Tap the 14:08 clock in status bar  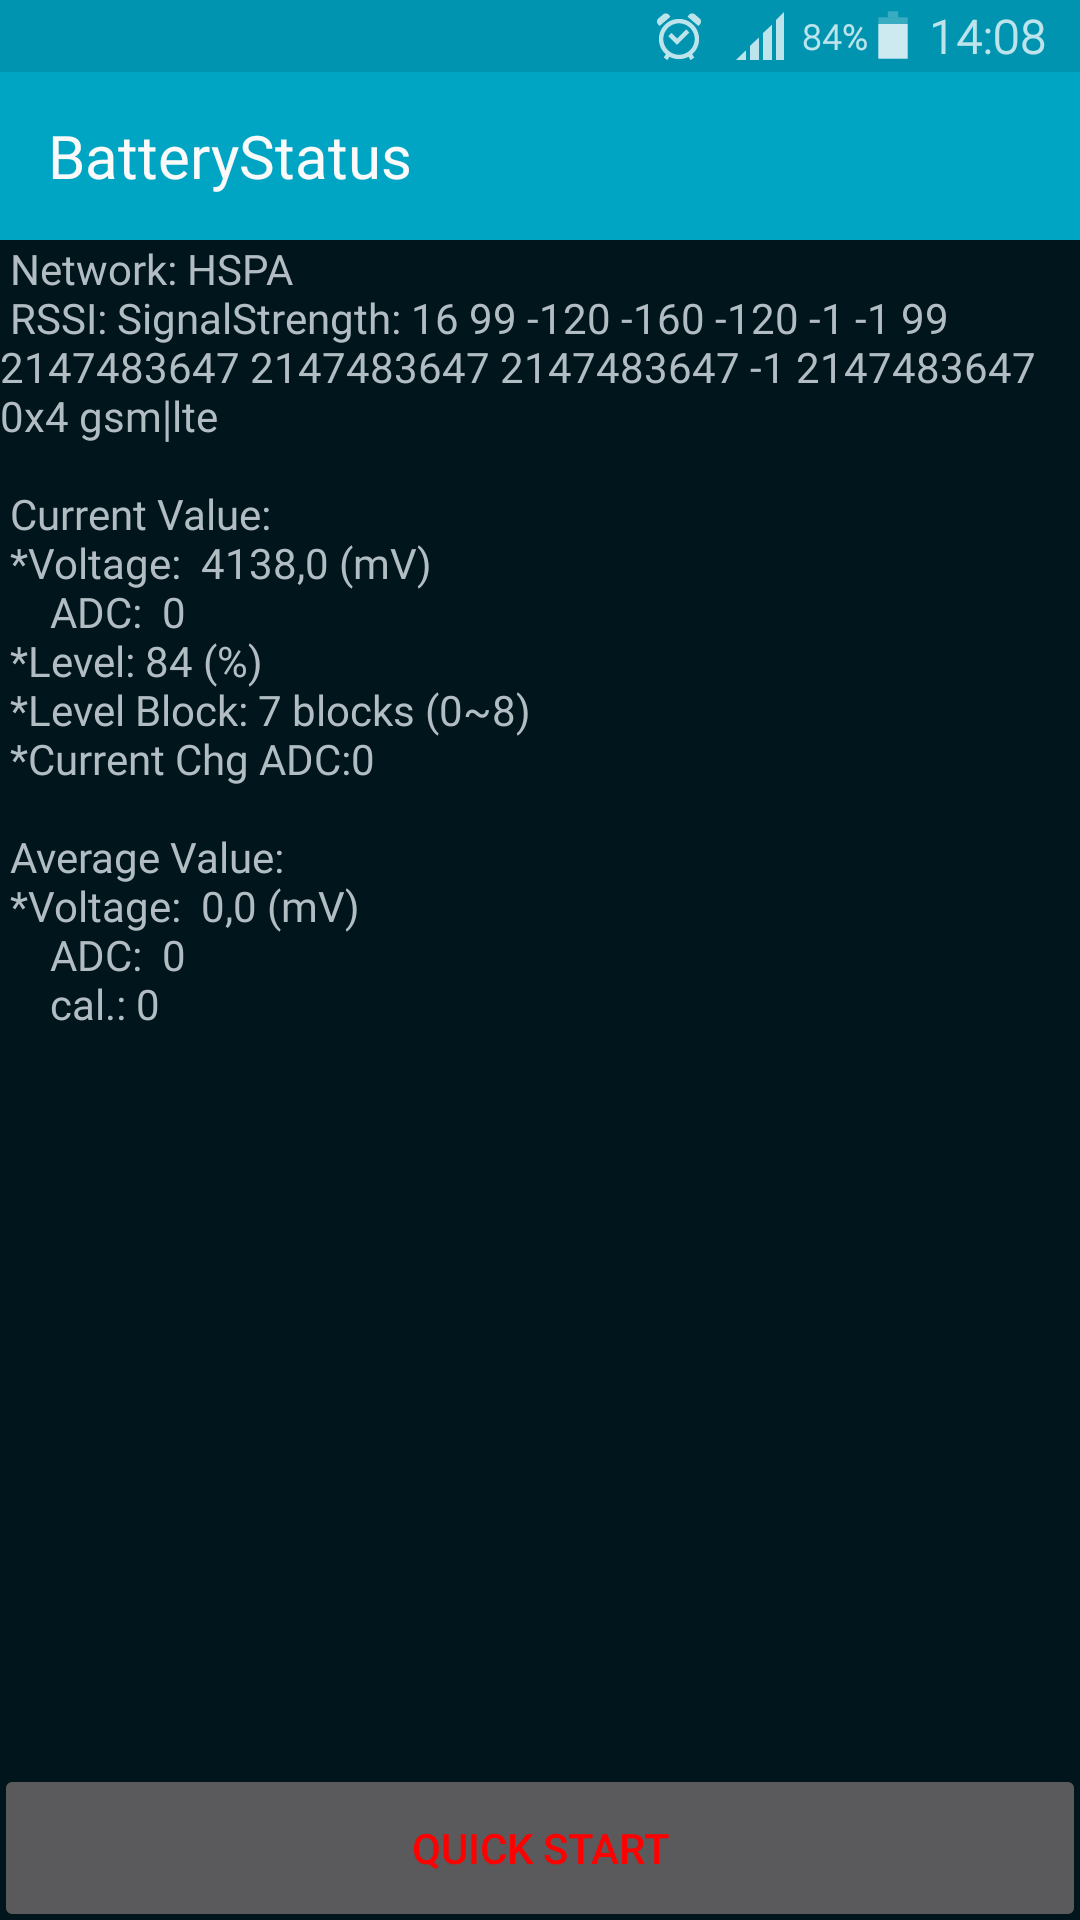(x=988, y=38)
